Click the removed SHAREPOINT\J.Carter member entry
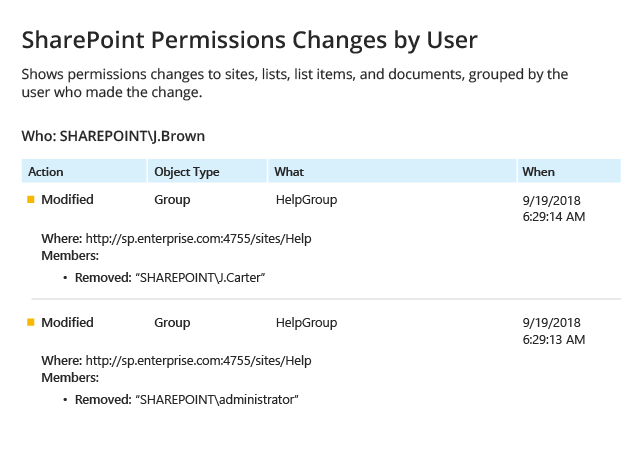 tap(170, 278)
